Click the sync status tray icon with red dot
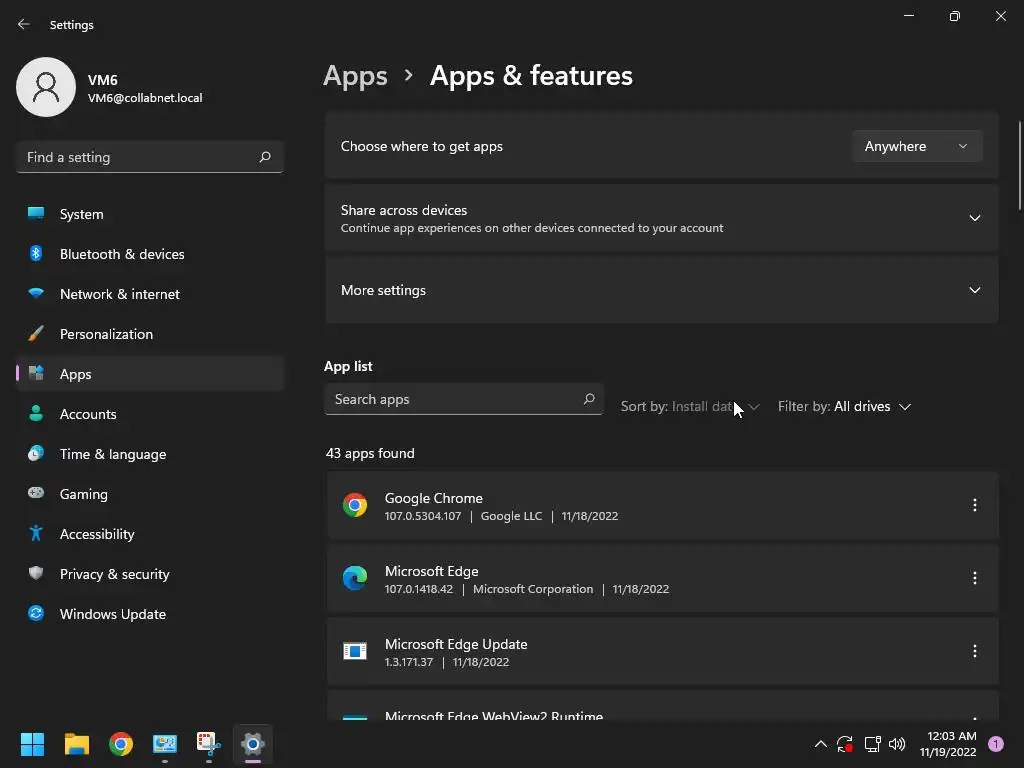The height and width of the screenshot is (768, 1024). tap(845, 744)
